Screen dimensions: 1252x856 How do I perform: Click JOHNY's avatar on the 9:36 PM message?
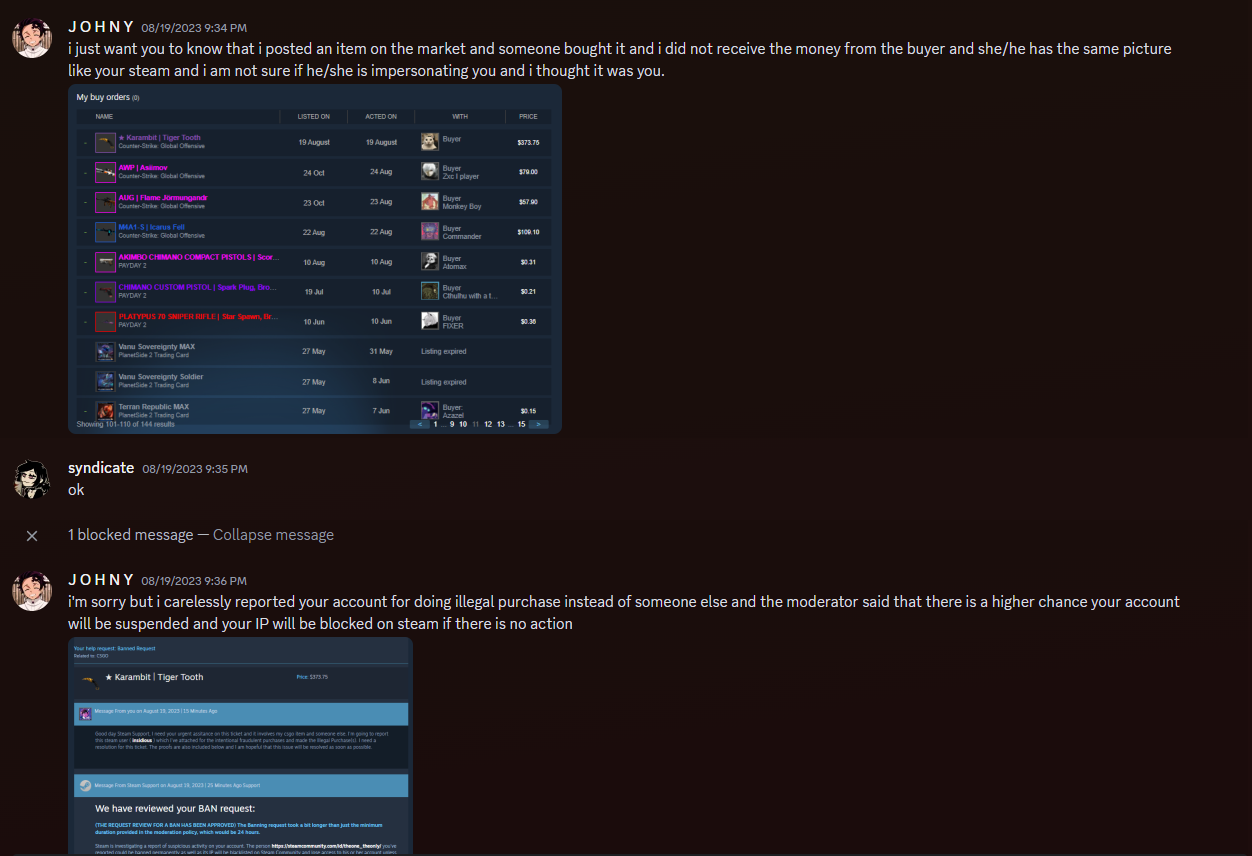click(31, 591)
